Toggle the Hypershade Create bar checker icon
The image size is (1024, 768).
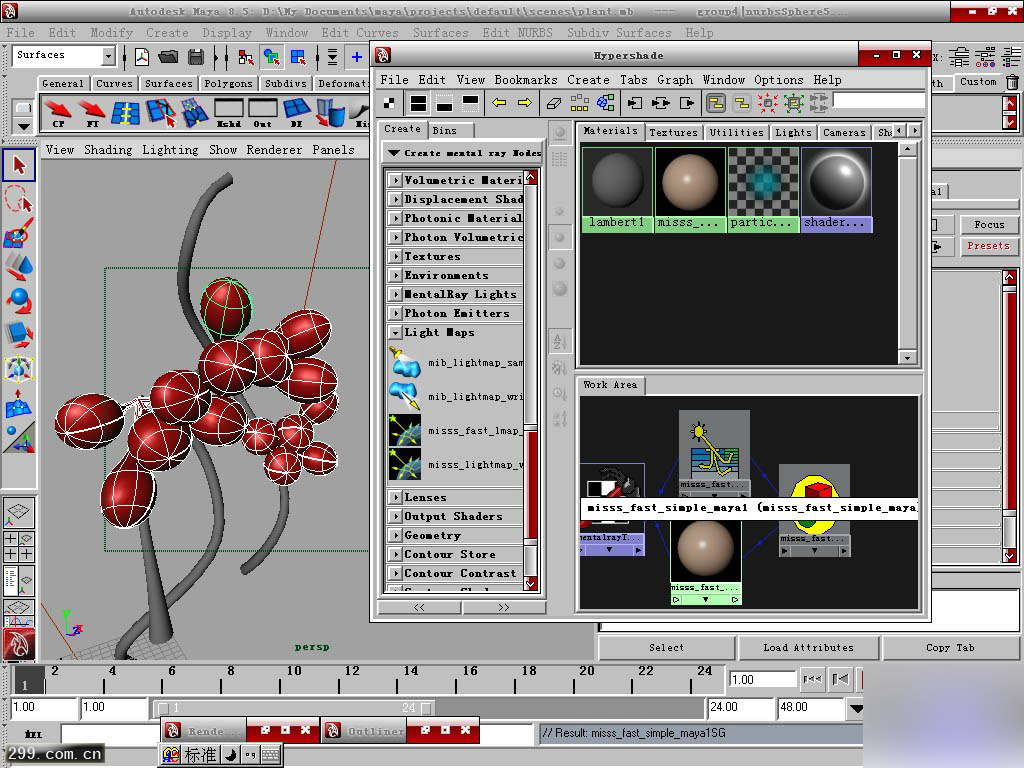(x=390, y=103)
